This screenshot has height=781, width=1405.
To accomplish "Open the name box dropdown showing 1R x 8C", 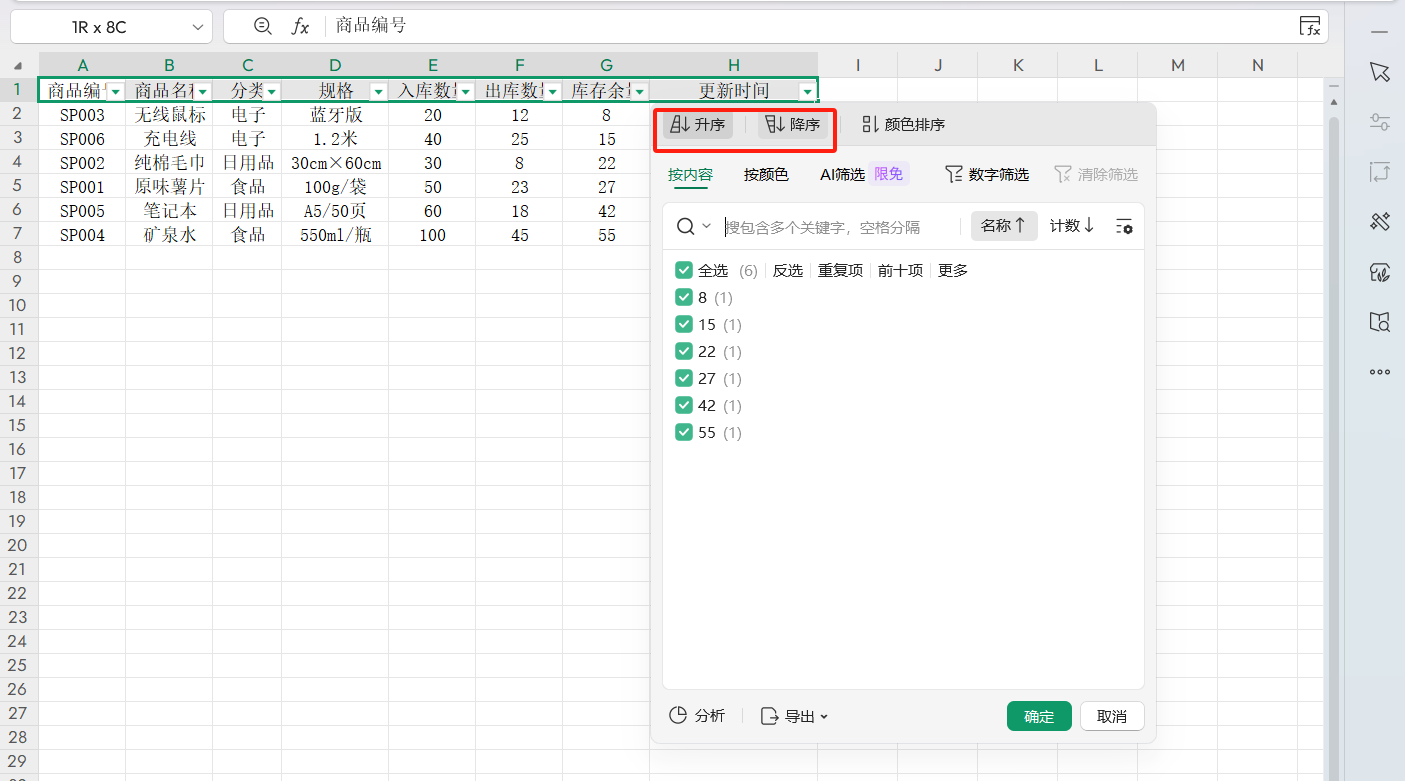I will point(197,26).
